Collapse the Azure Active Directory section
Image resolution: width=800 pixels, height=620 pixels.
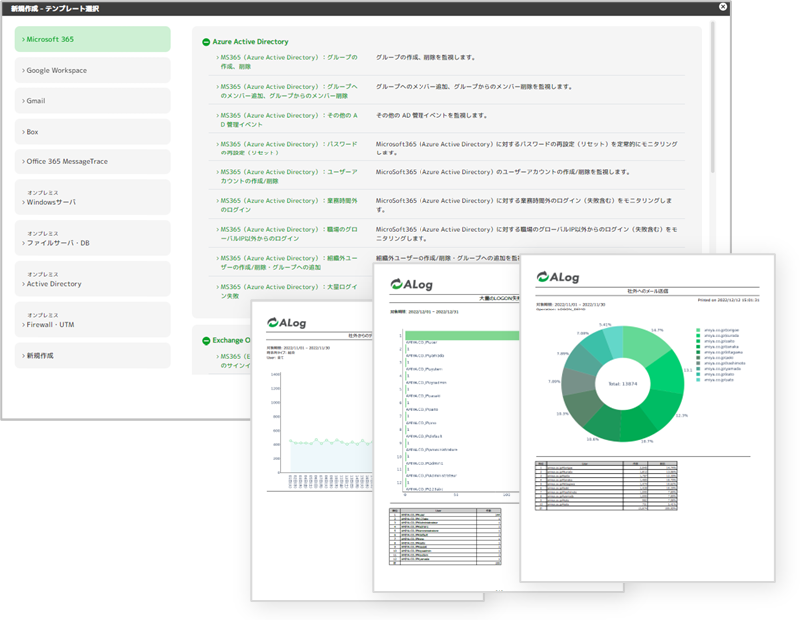tap(206, 42)
